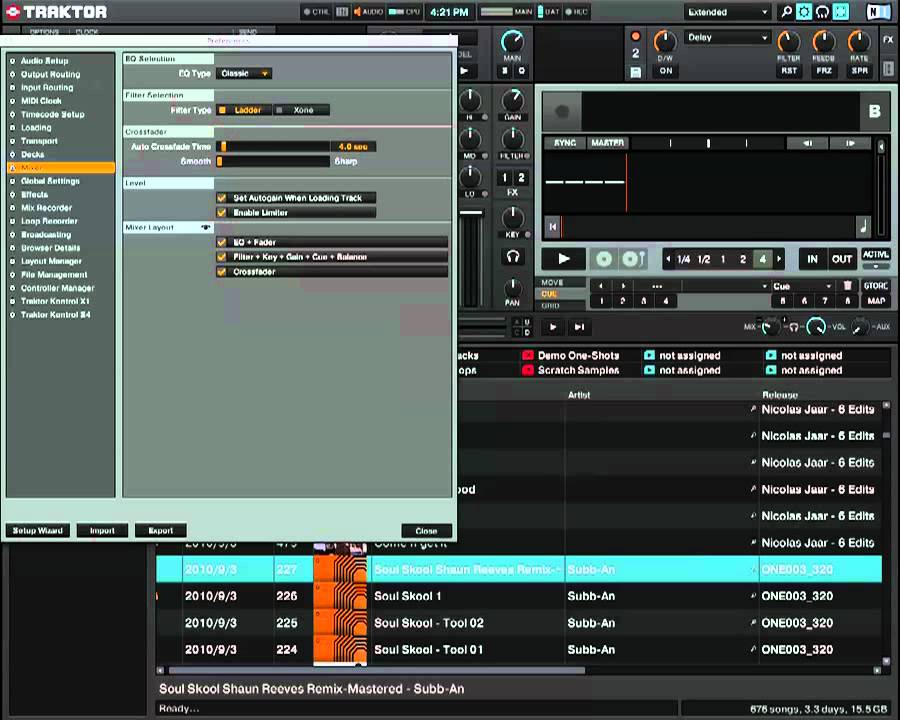Select the Ladder filter type
The width and height of the screenshot is (900, 720).
tap(243, 110)
